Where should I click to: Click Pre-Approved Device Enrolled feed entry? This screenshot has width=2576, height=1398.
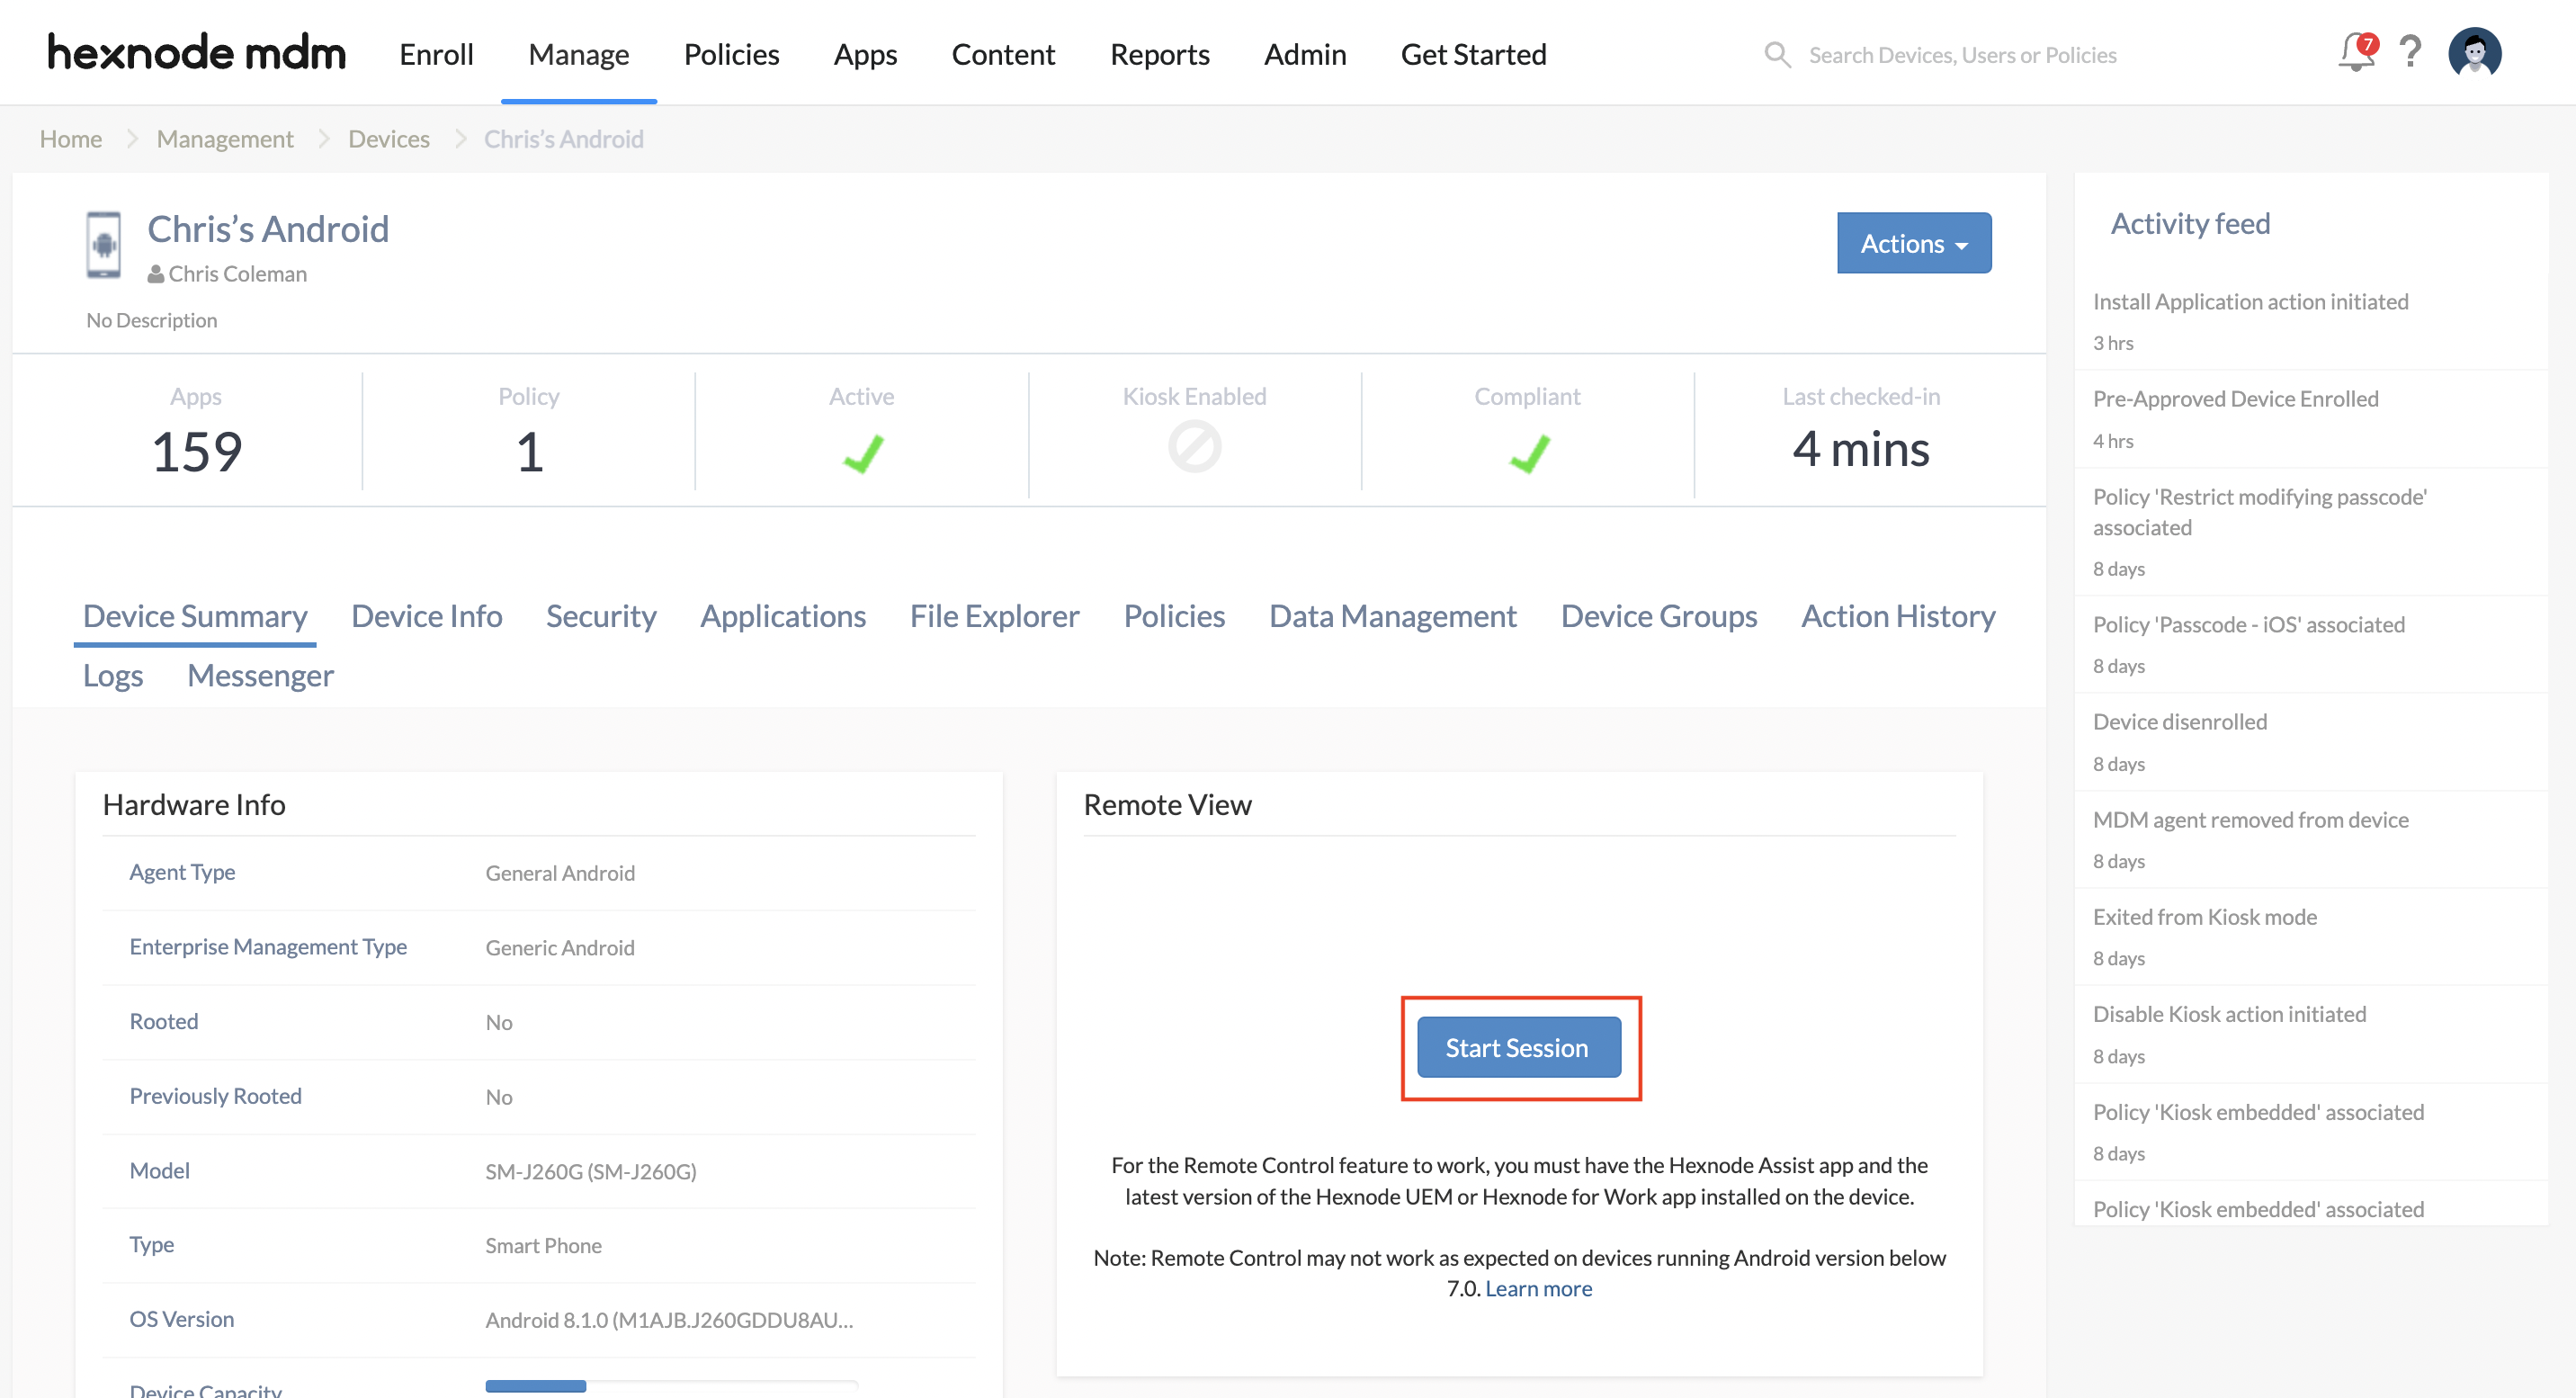pyautogui.click(x=2235, y=399)
